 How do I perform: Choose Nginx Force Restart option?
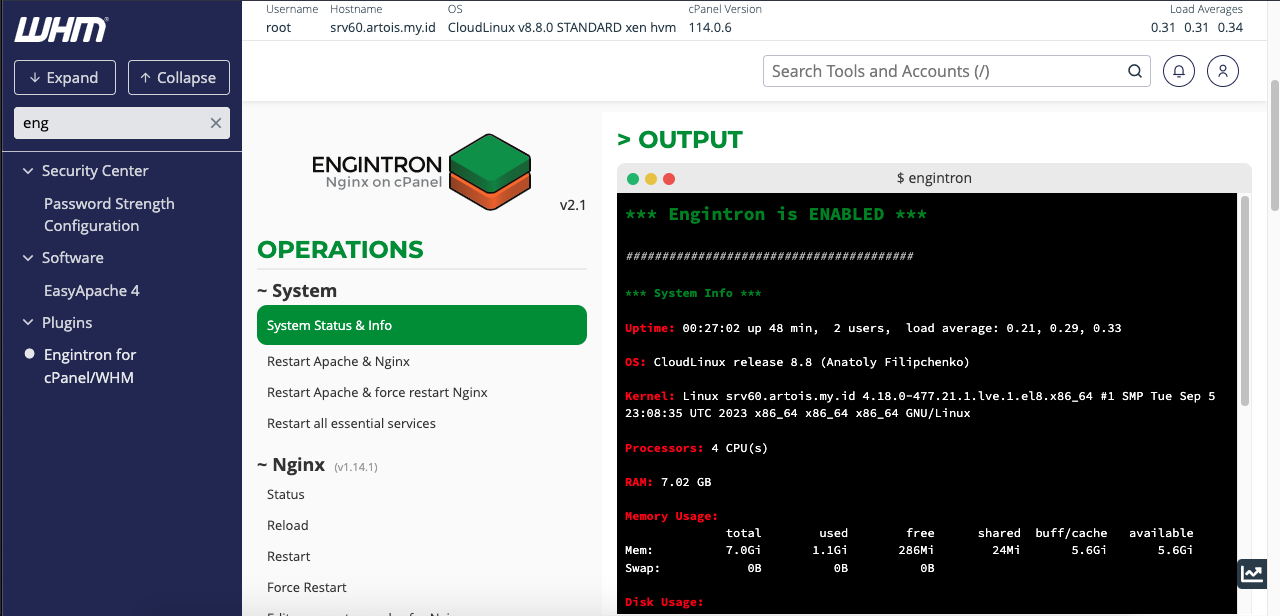[307, 587]
